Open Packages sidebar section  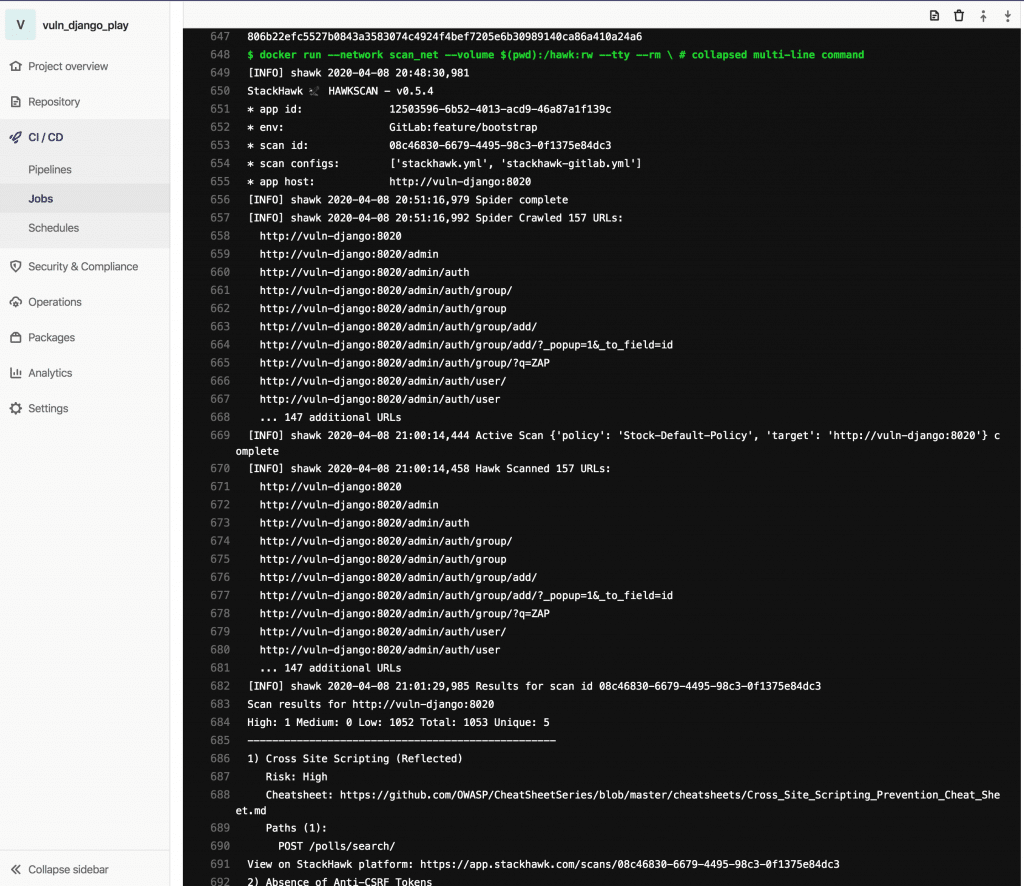pos(85,338)
